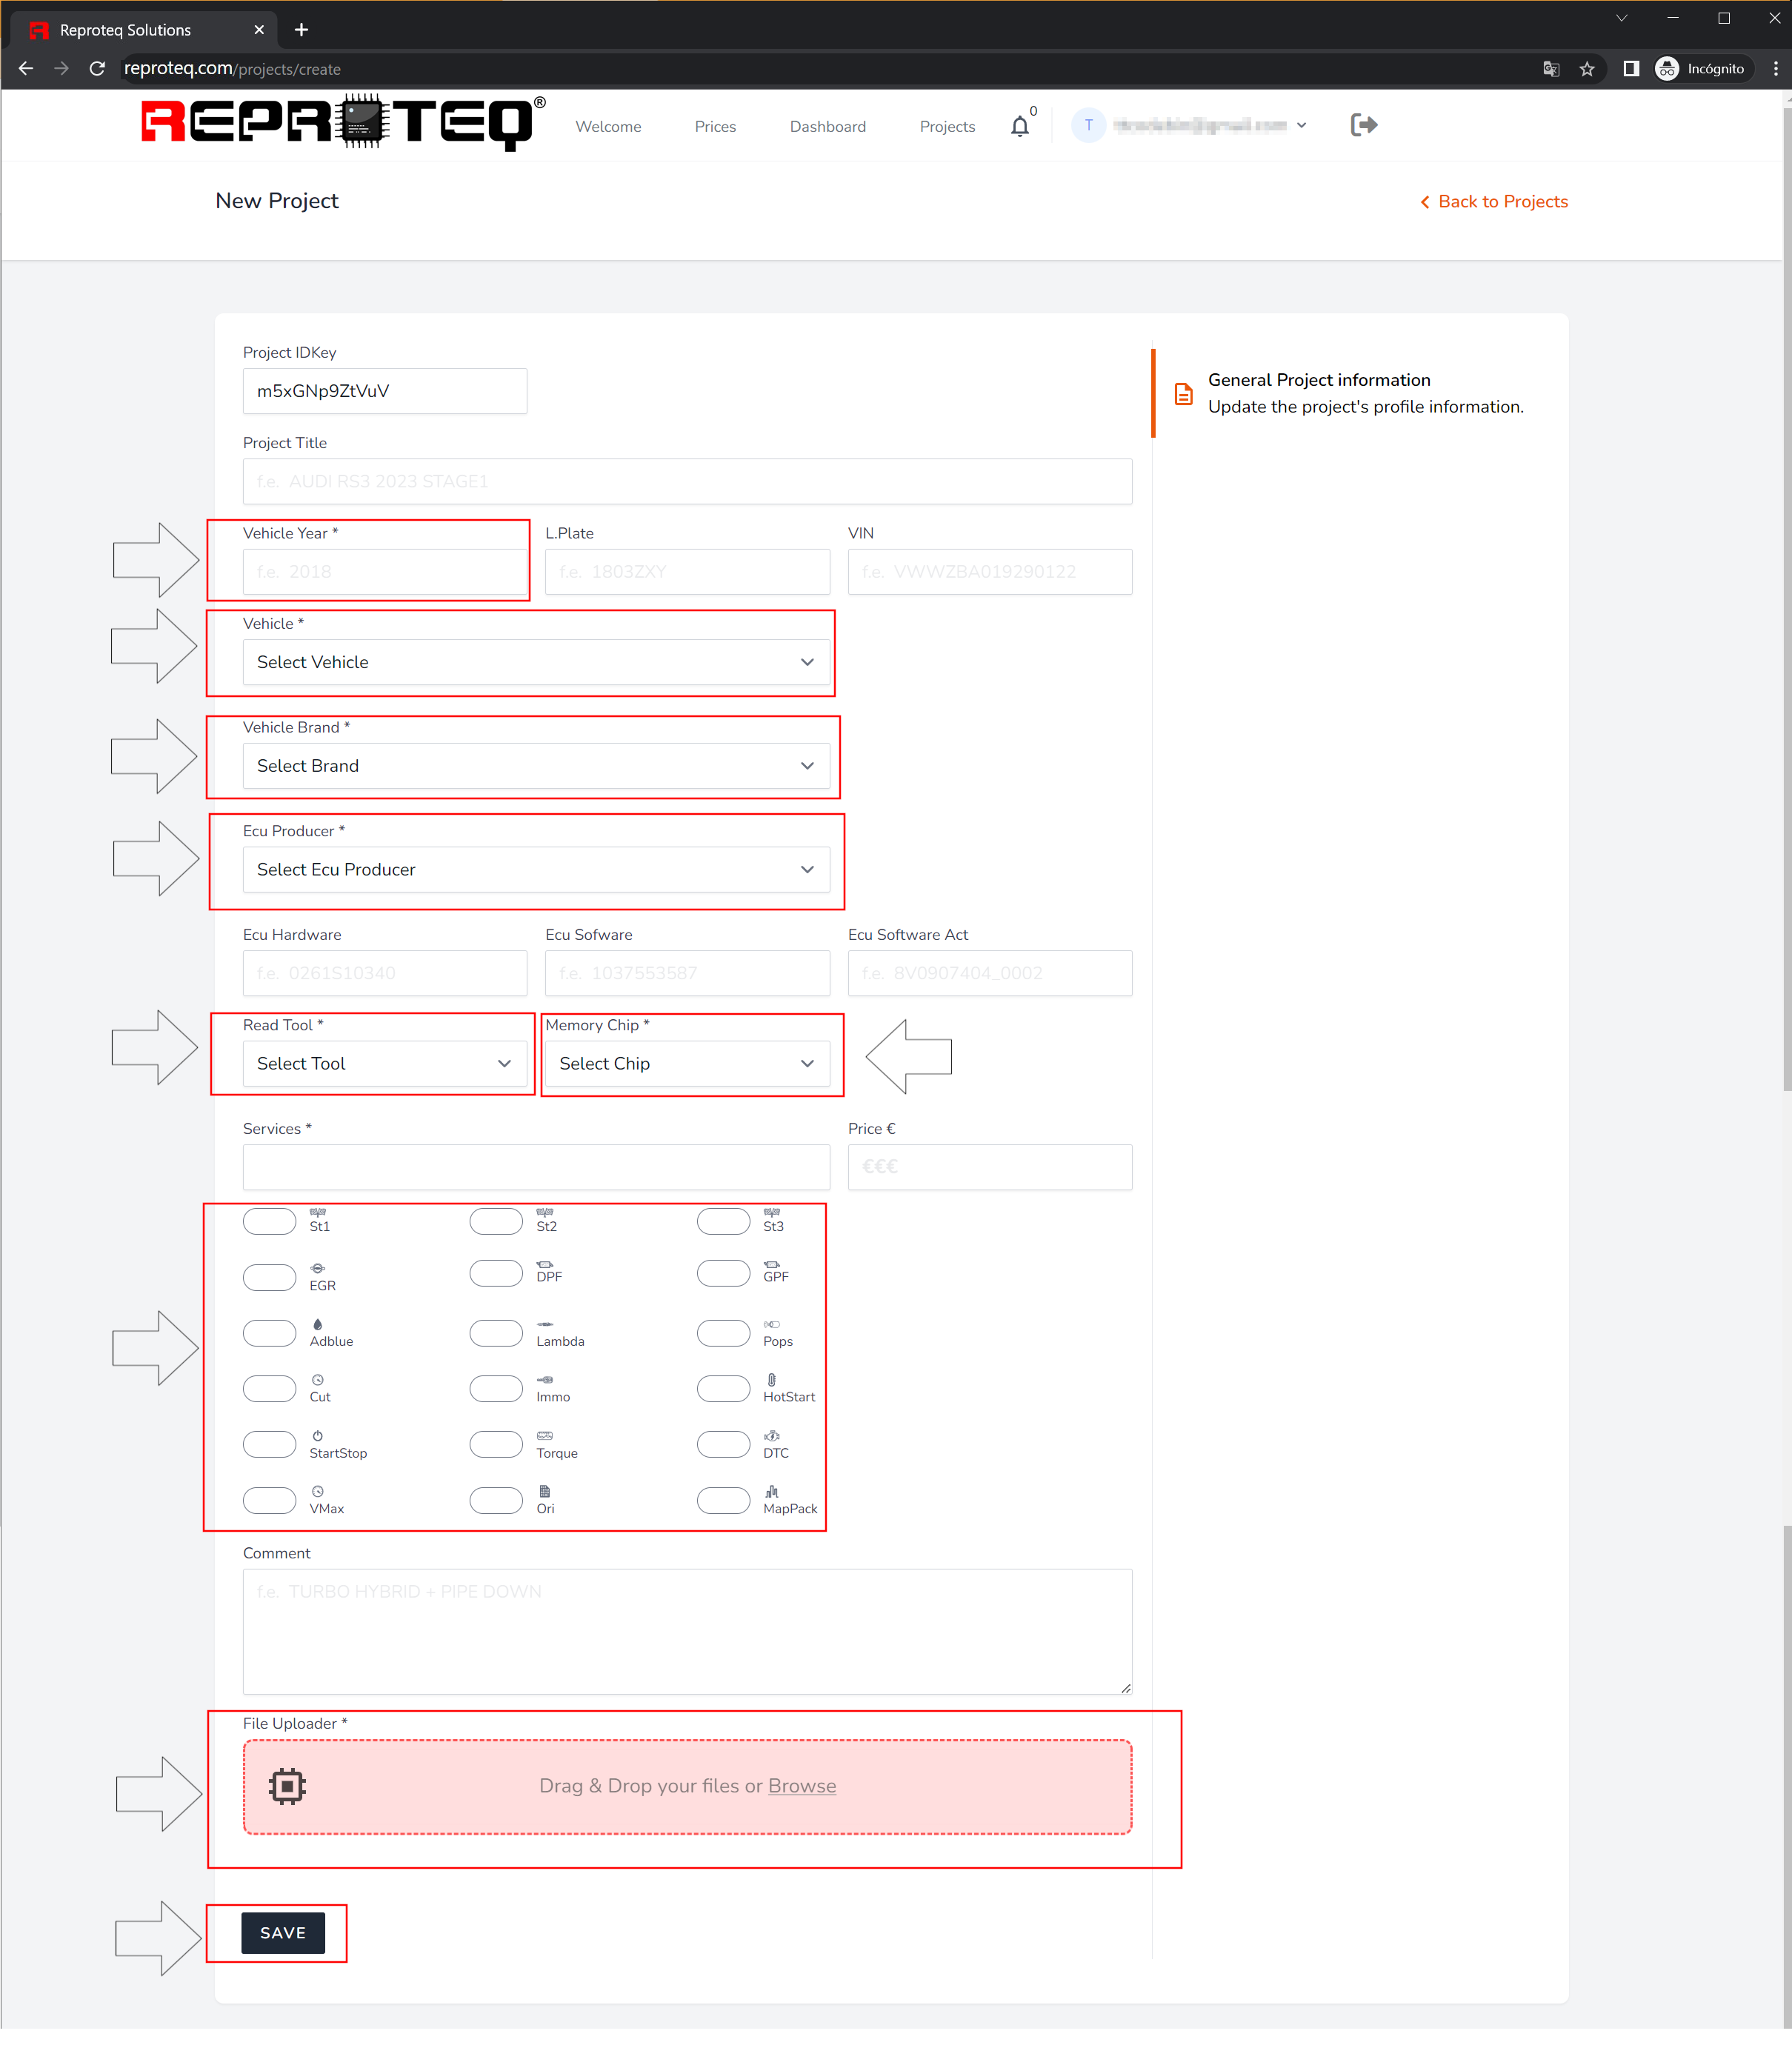Click the chip icon in File Uploader
The height and width of the screenshot is (2045, 1792).
point(287,1786)
